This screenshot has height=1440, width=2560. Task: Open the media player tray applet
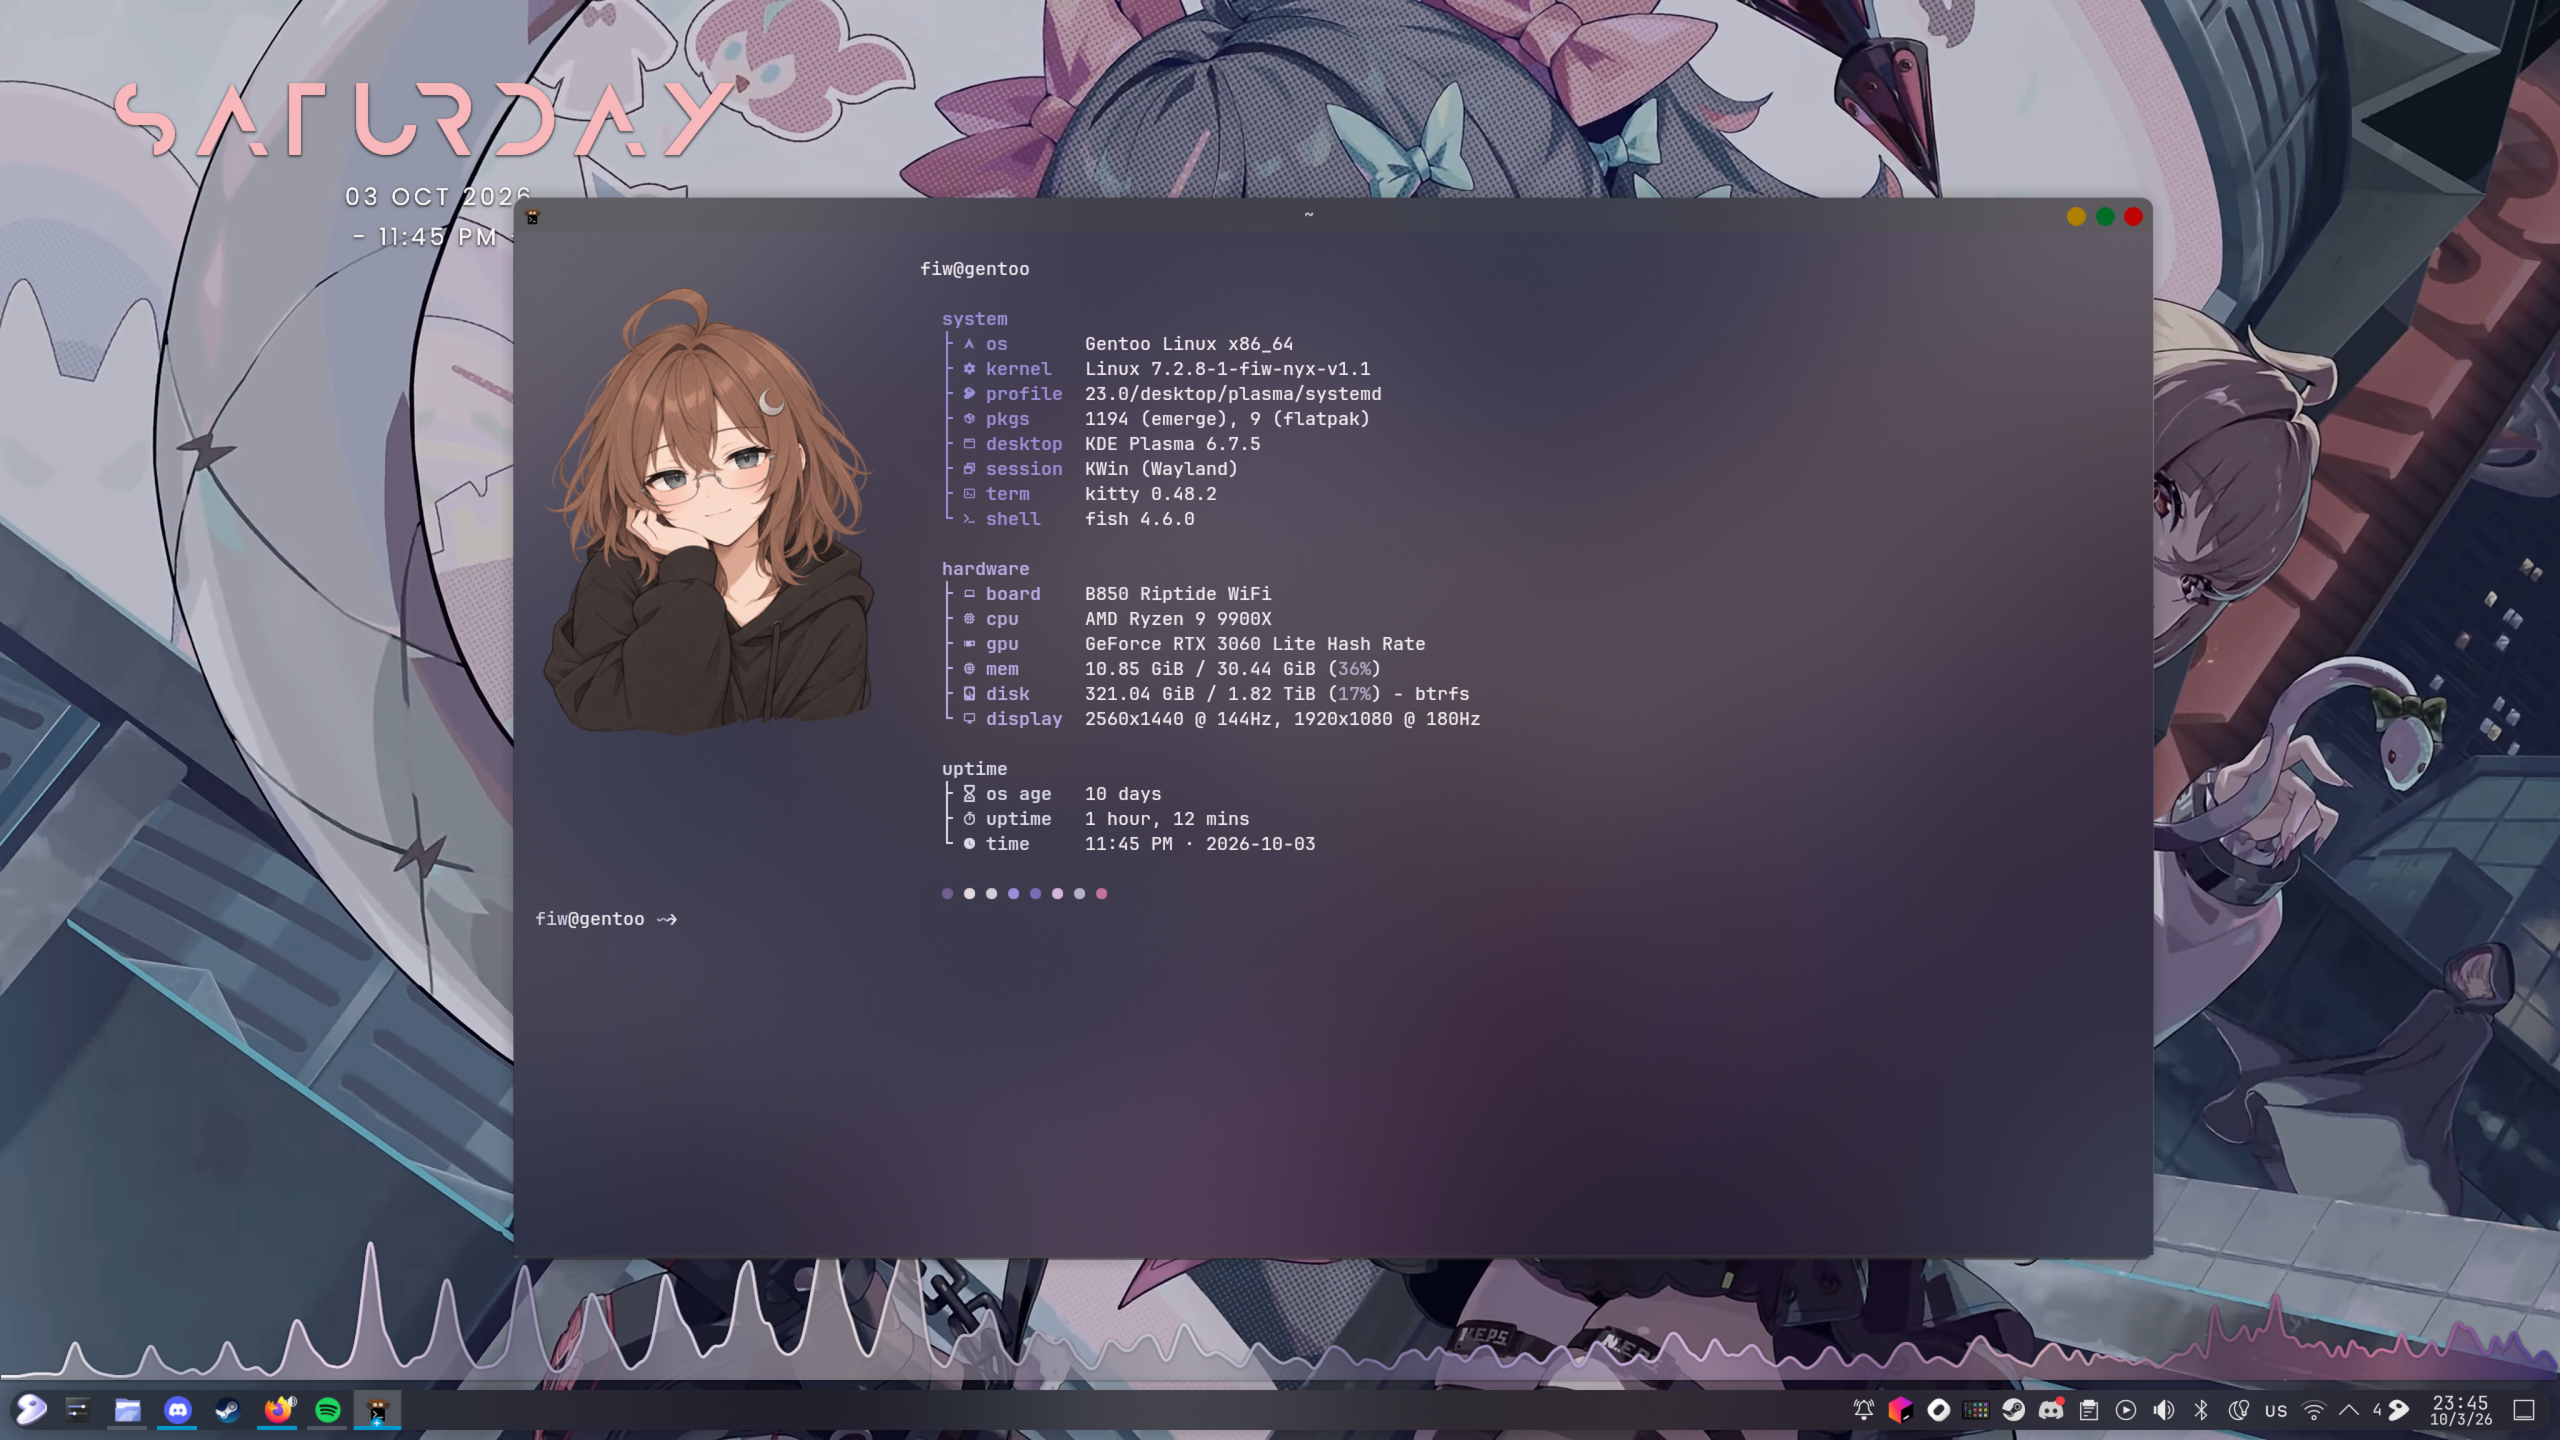2126,1410
